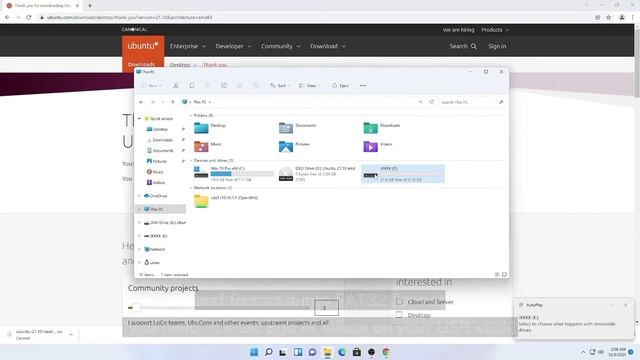The image size is (640, 360).
Task: Reload the page in Chrome
Action: click(x=29, y=18)
